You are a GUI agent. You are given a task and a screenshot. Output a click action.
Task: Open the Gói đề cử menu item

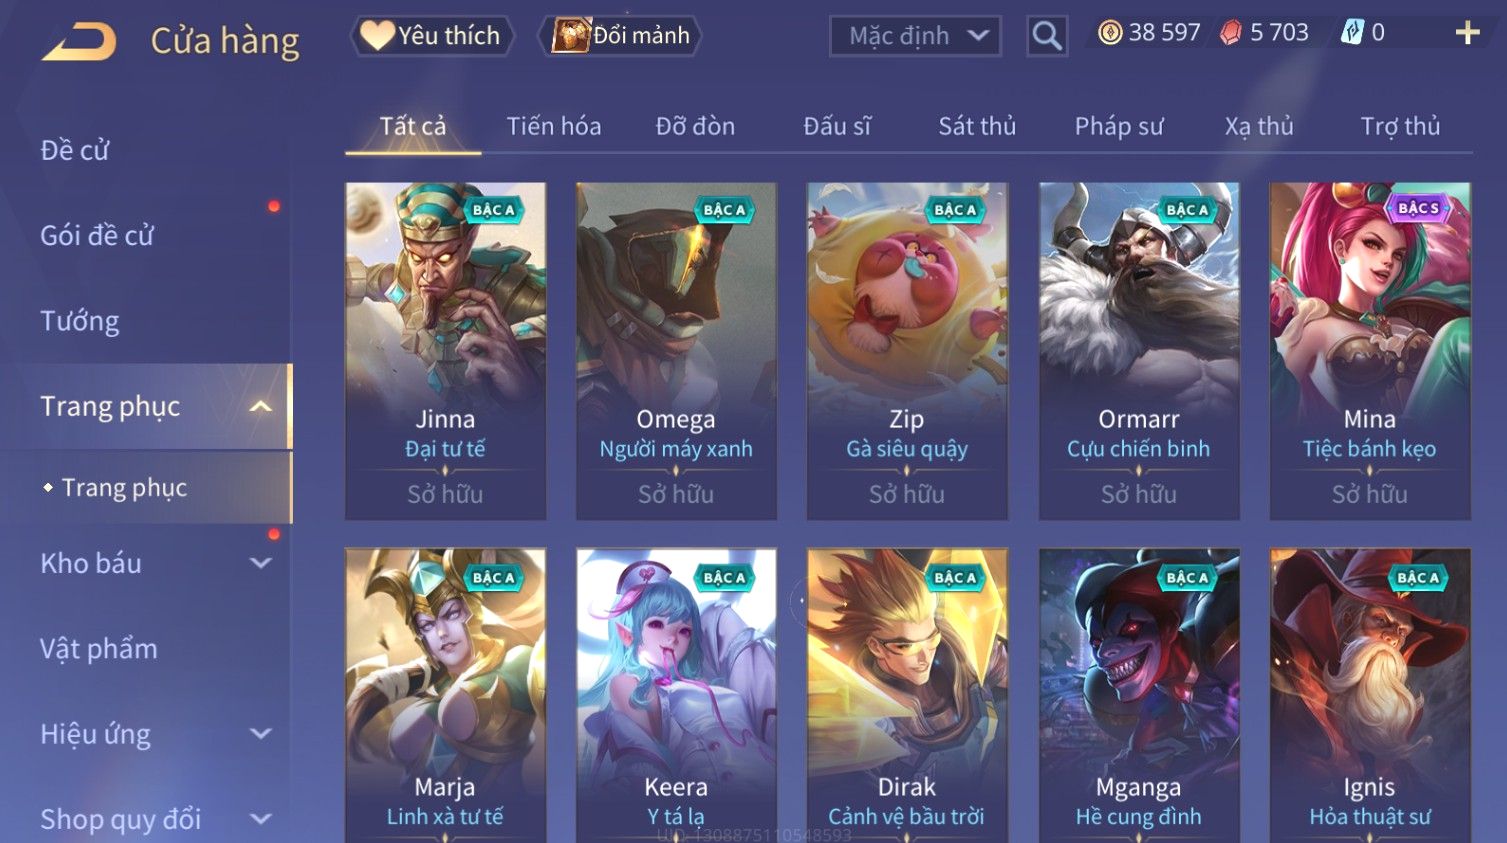[97, 235]
